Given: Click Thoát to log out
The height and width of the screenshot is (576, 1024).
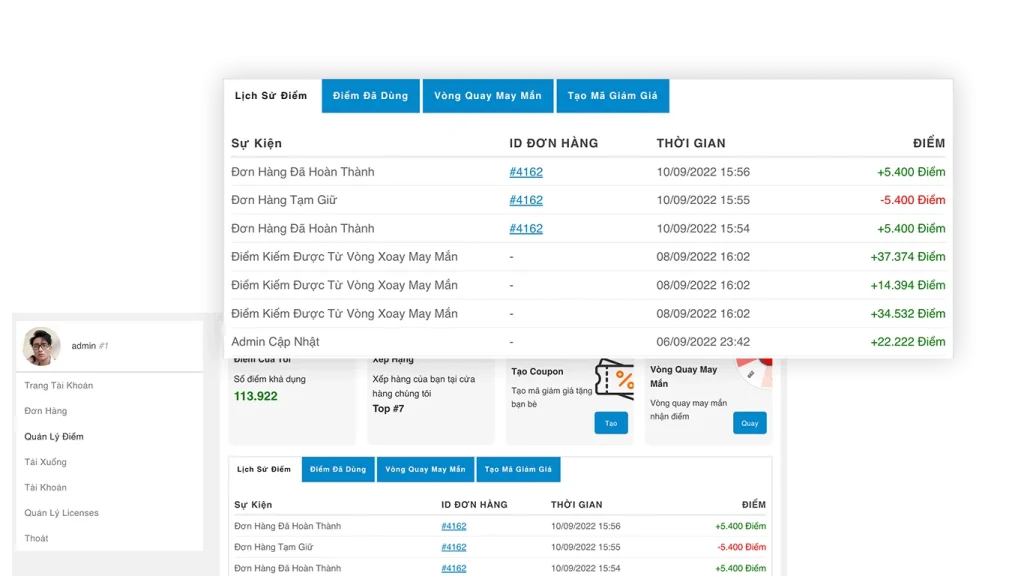Looking at the screenshot, I should pos(36,538).
